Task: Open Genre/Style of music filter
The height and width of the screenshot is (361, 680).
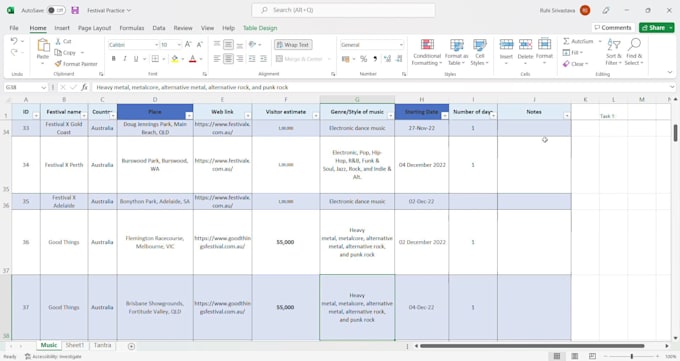Action: (390, 116)
